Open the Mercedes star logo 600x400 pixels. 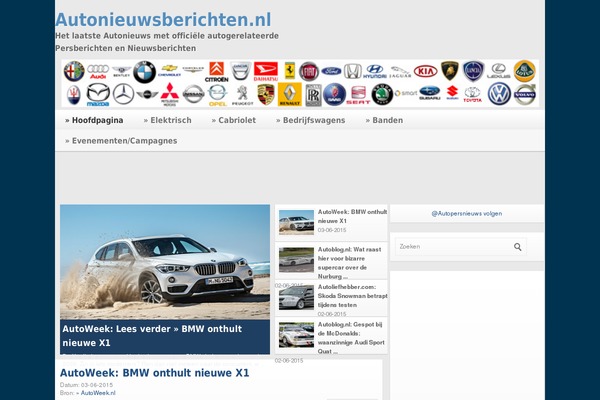pos(123,94)
